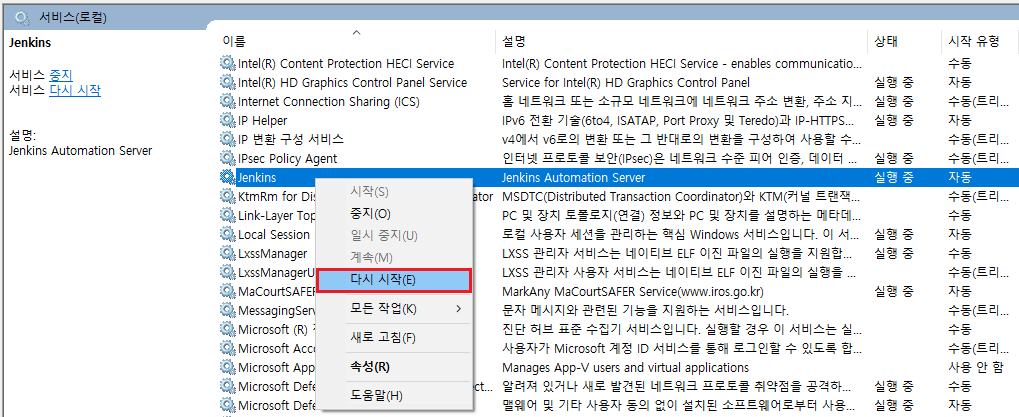Image resolution: width=1019 pixels, height=417 pixels.
Task: Click 'Manages App-V users and virtual applications' description
Action: click(x=625, y=367)
